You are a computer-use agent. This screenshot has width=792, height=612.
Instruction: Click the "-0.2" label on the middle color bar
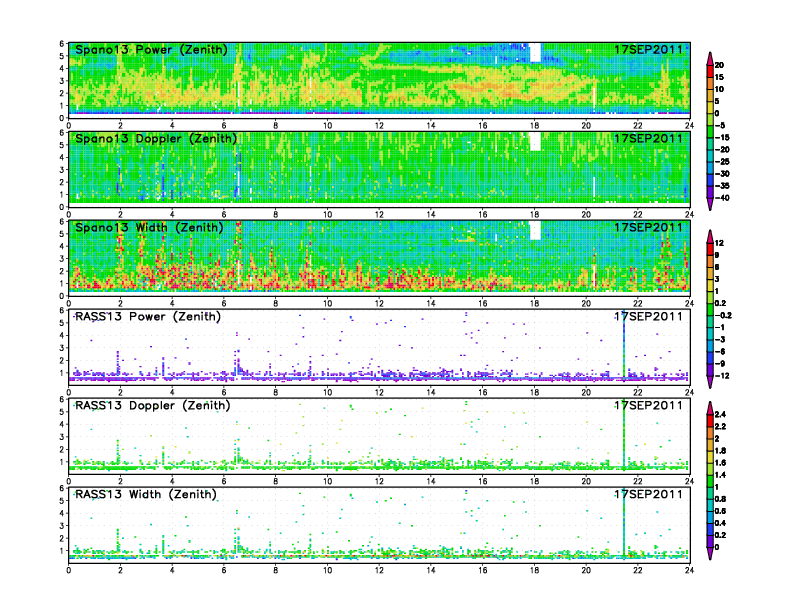click(723, 315)
